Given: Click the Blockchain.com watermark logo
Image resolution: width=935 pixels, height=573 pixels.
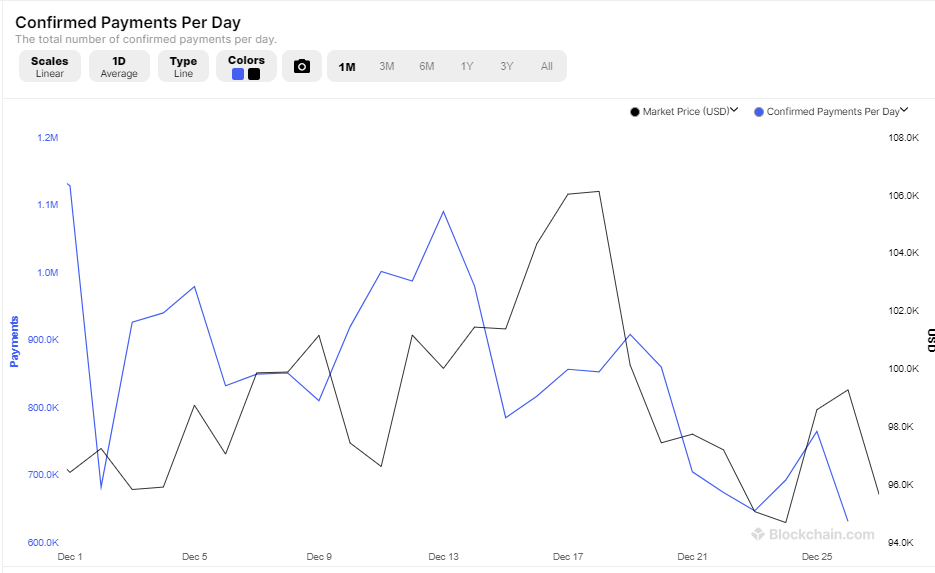Looking at the screenshot, I should click(x=813, y=534).
